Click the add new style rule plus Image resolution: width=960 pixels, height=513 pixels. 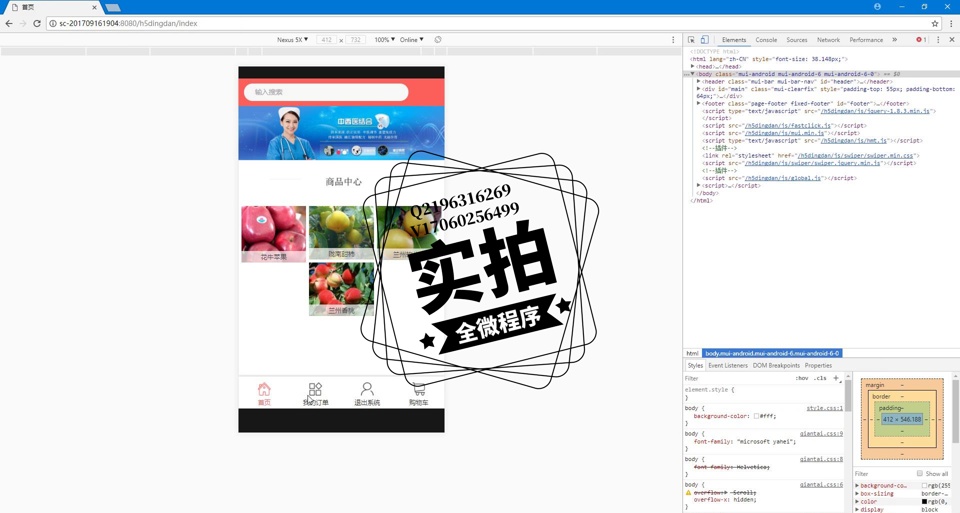(x=836, y=378)
